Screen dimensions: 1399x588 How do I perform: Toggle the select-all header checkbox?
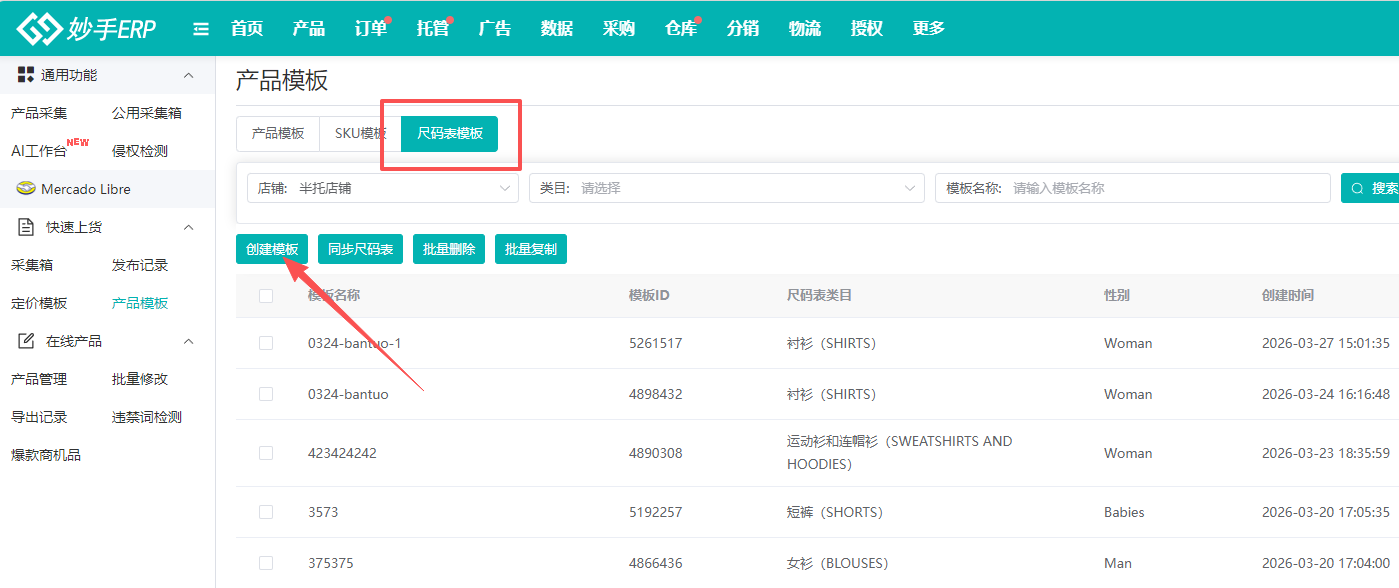click(266, 295)
